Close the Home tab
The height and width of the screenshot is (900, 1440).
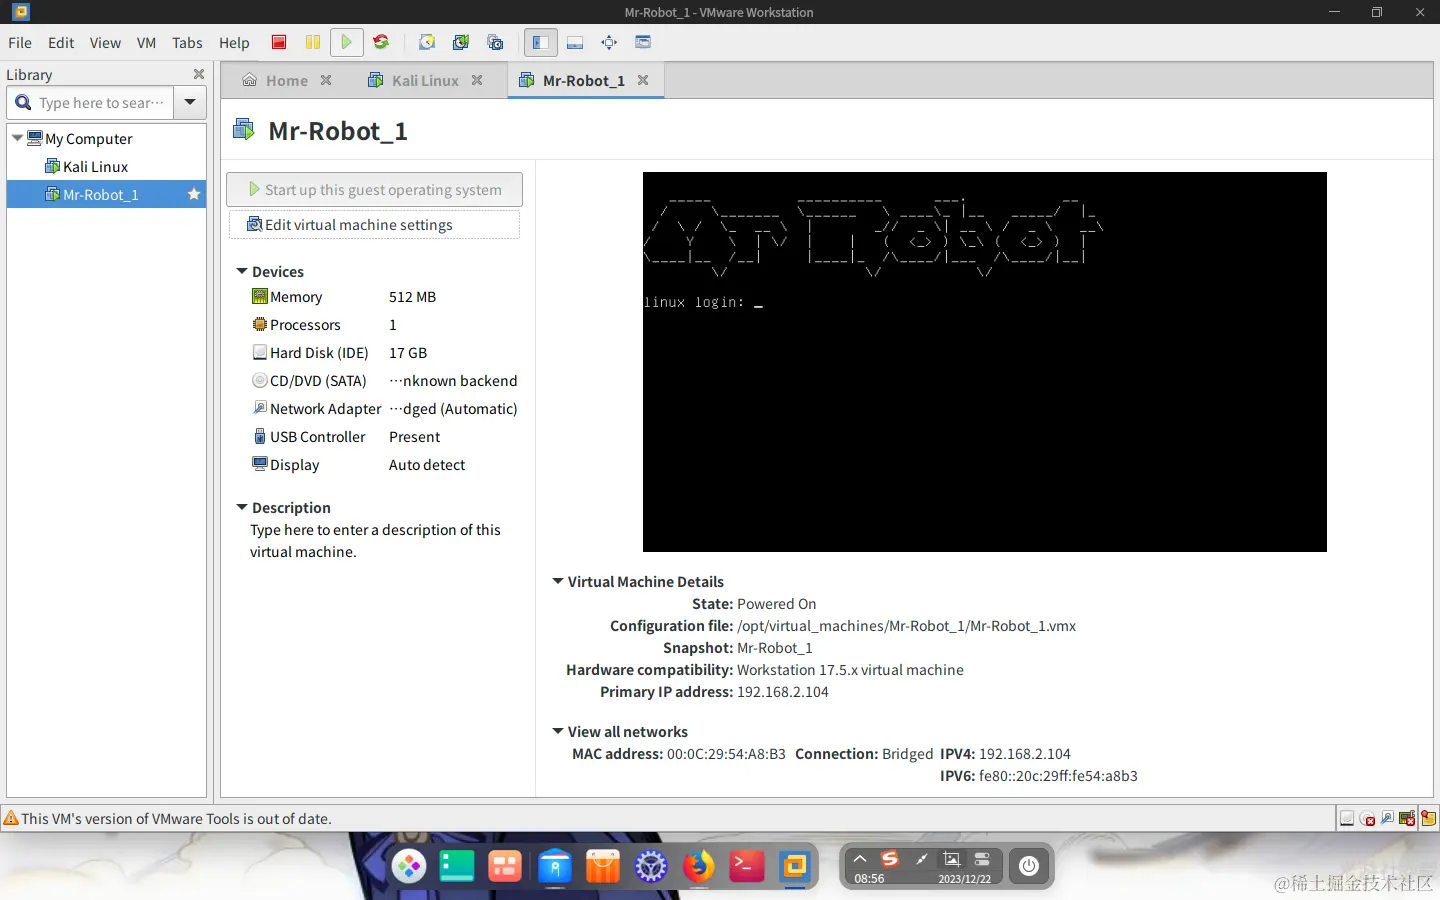click(x=326, y=80)
